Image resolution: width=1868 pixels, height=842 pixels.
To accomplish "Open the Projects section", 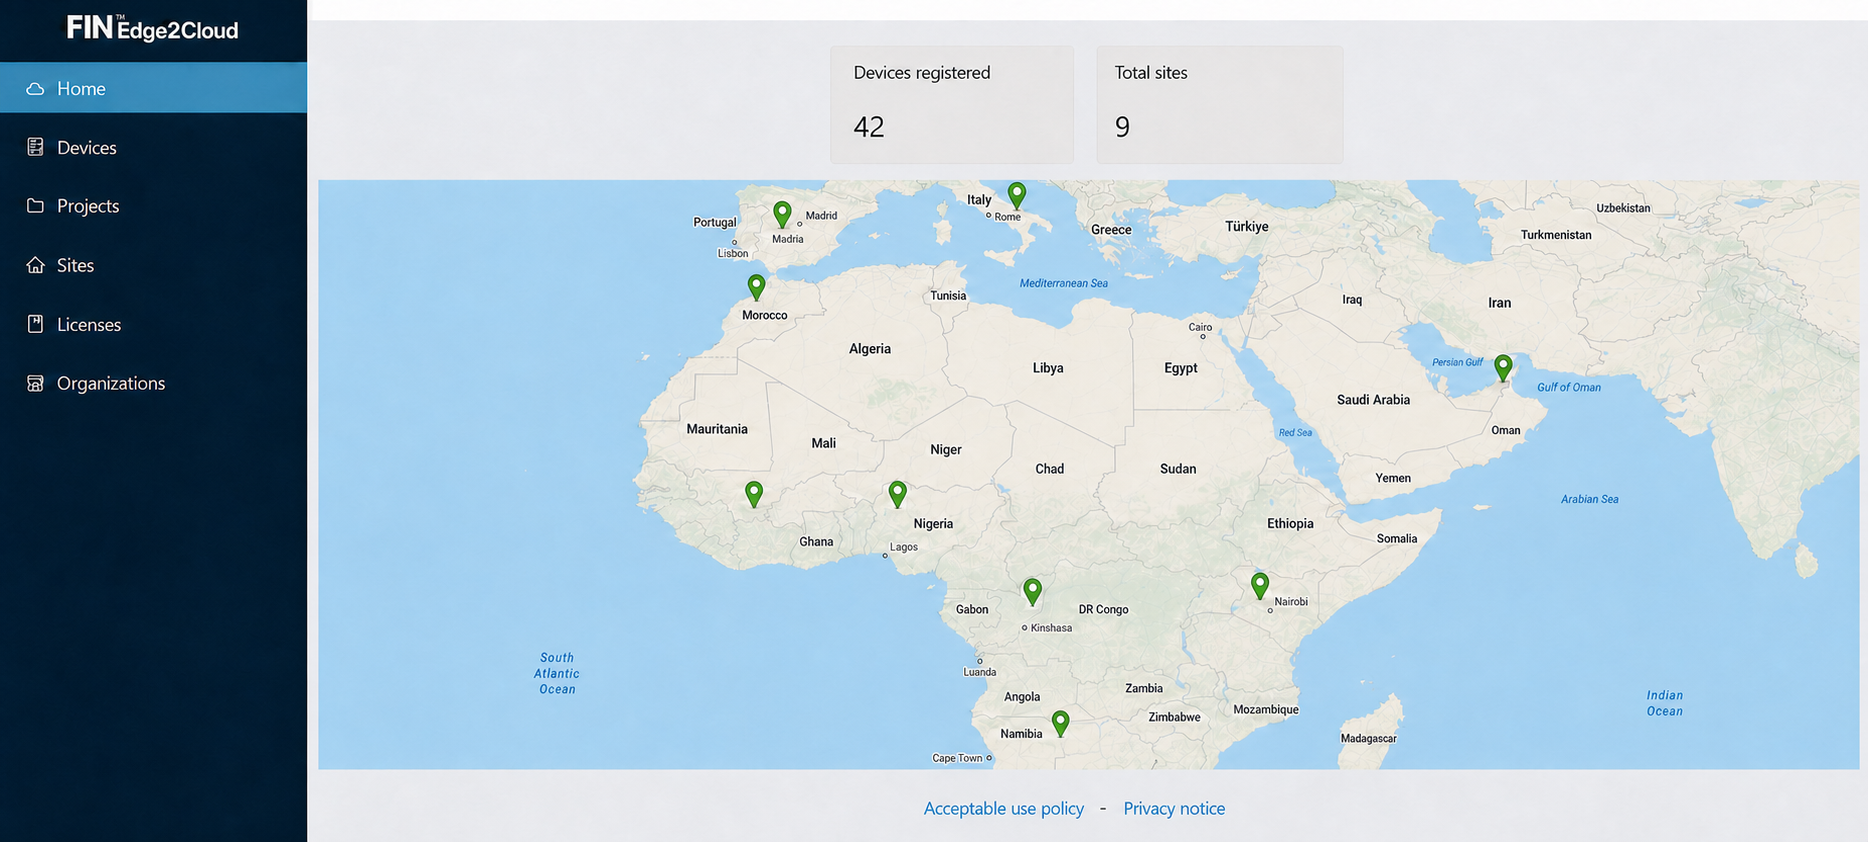I will click(x=154, y=206).
